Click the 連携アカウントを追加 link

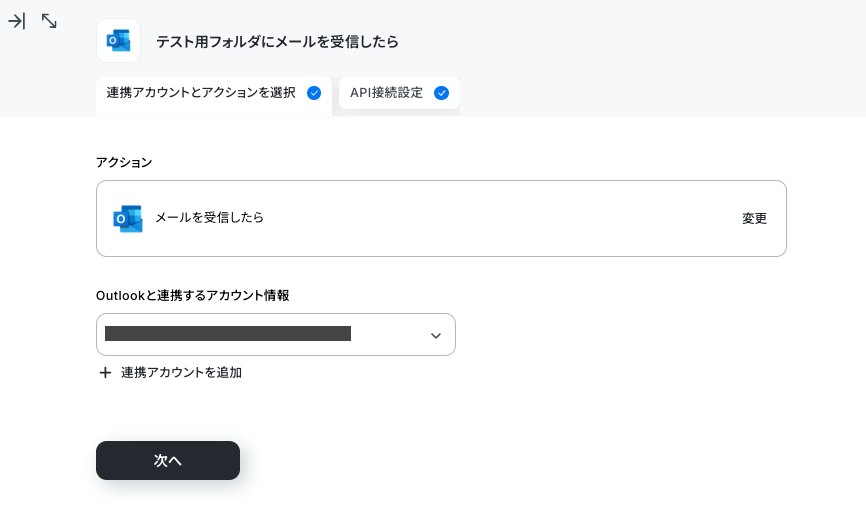point(181,373)
